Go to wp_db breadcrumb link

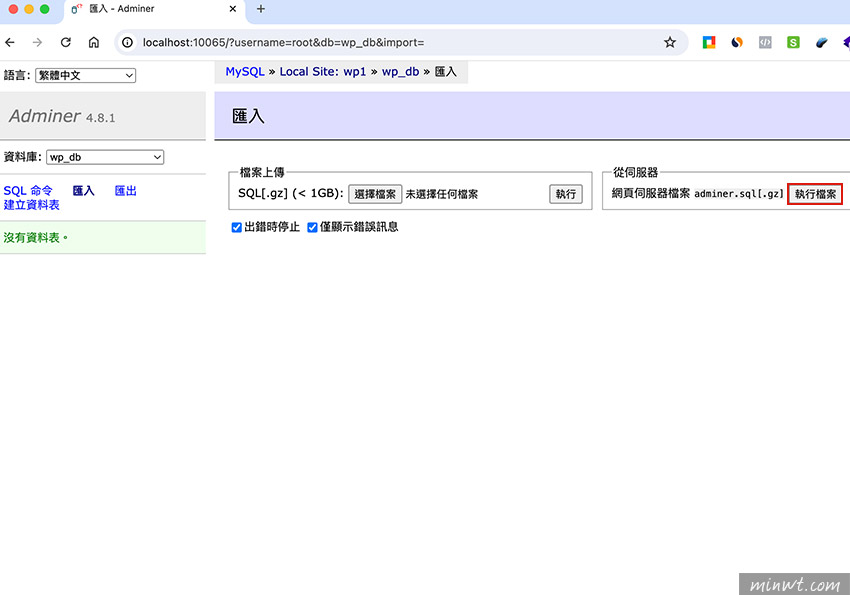[400, 72]
